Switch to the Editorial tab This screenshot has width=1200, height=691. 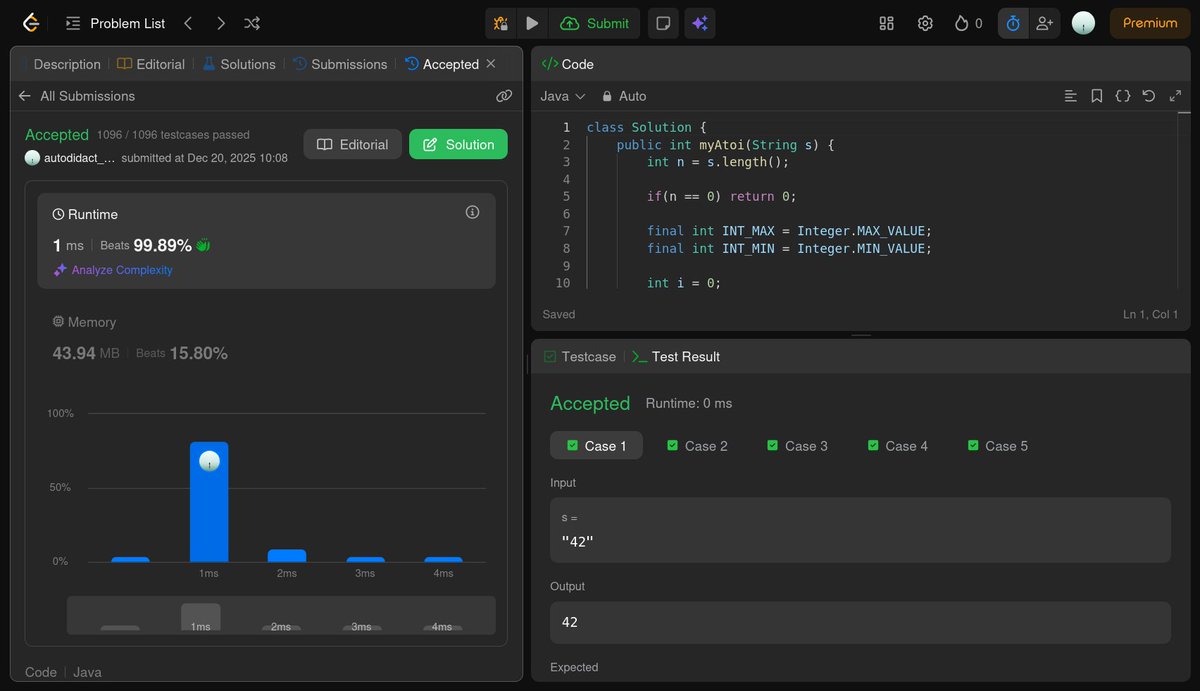151,64
